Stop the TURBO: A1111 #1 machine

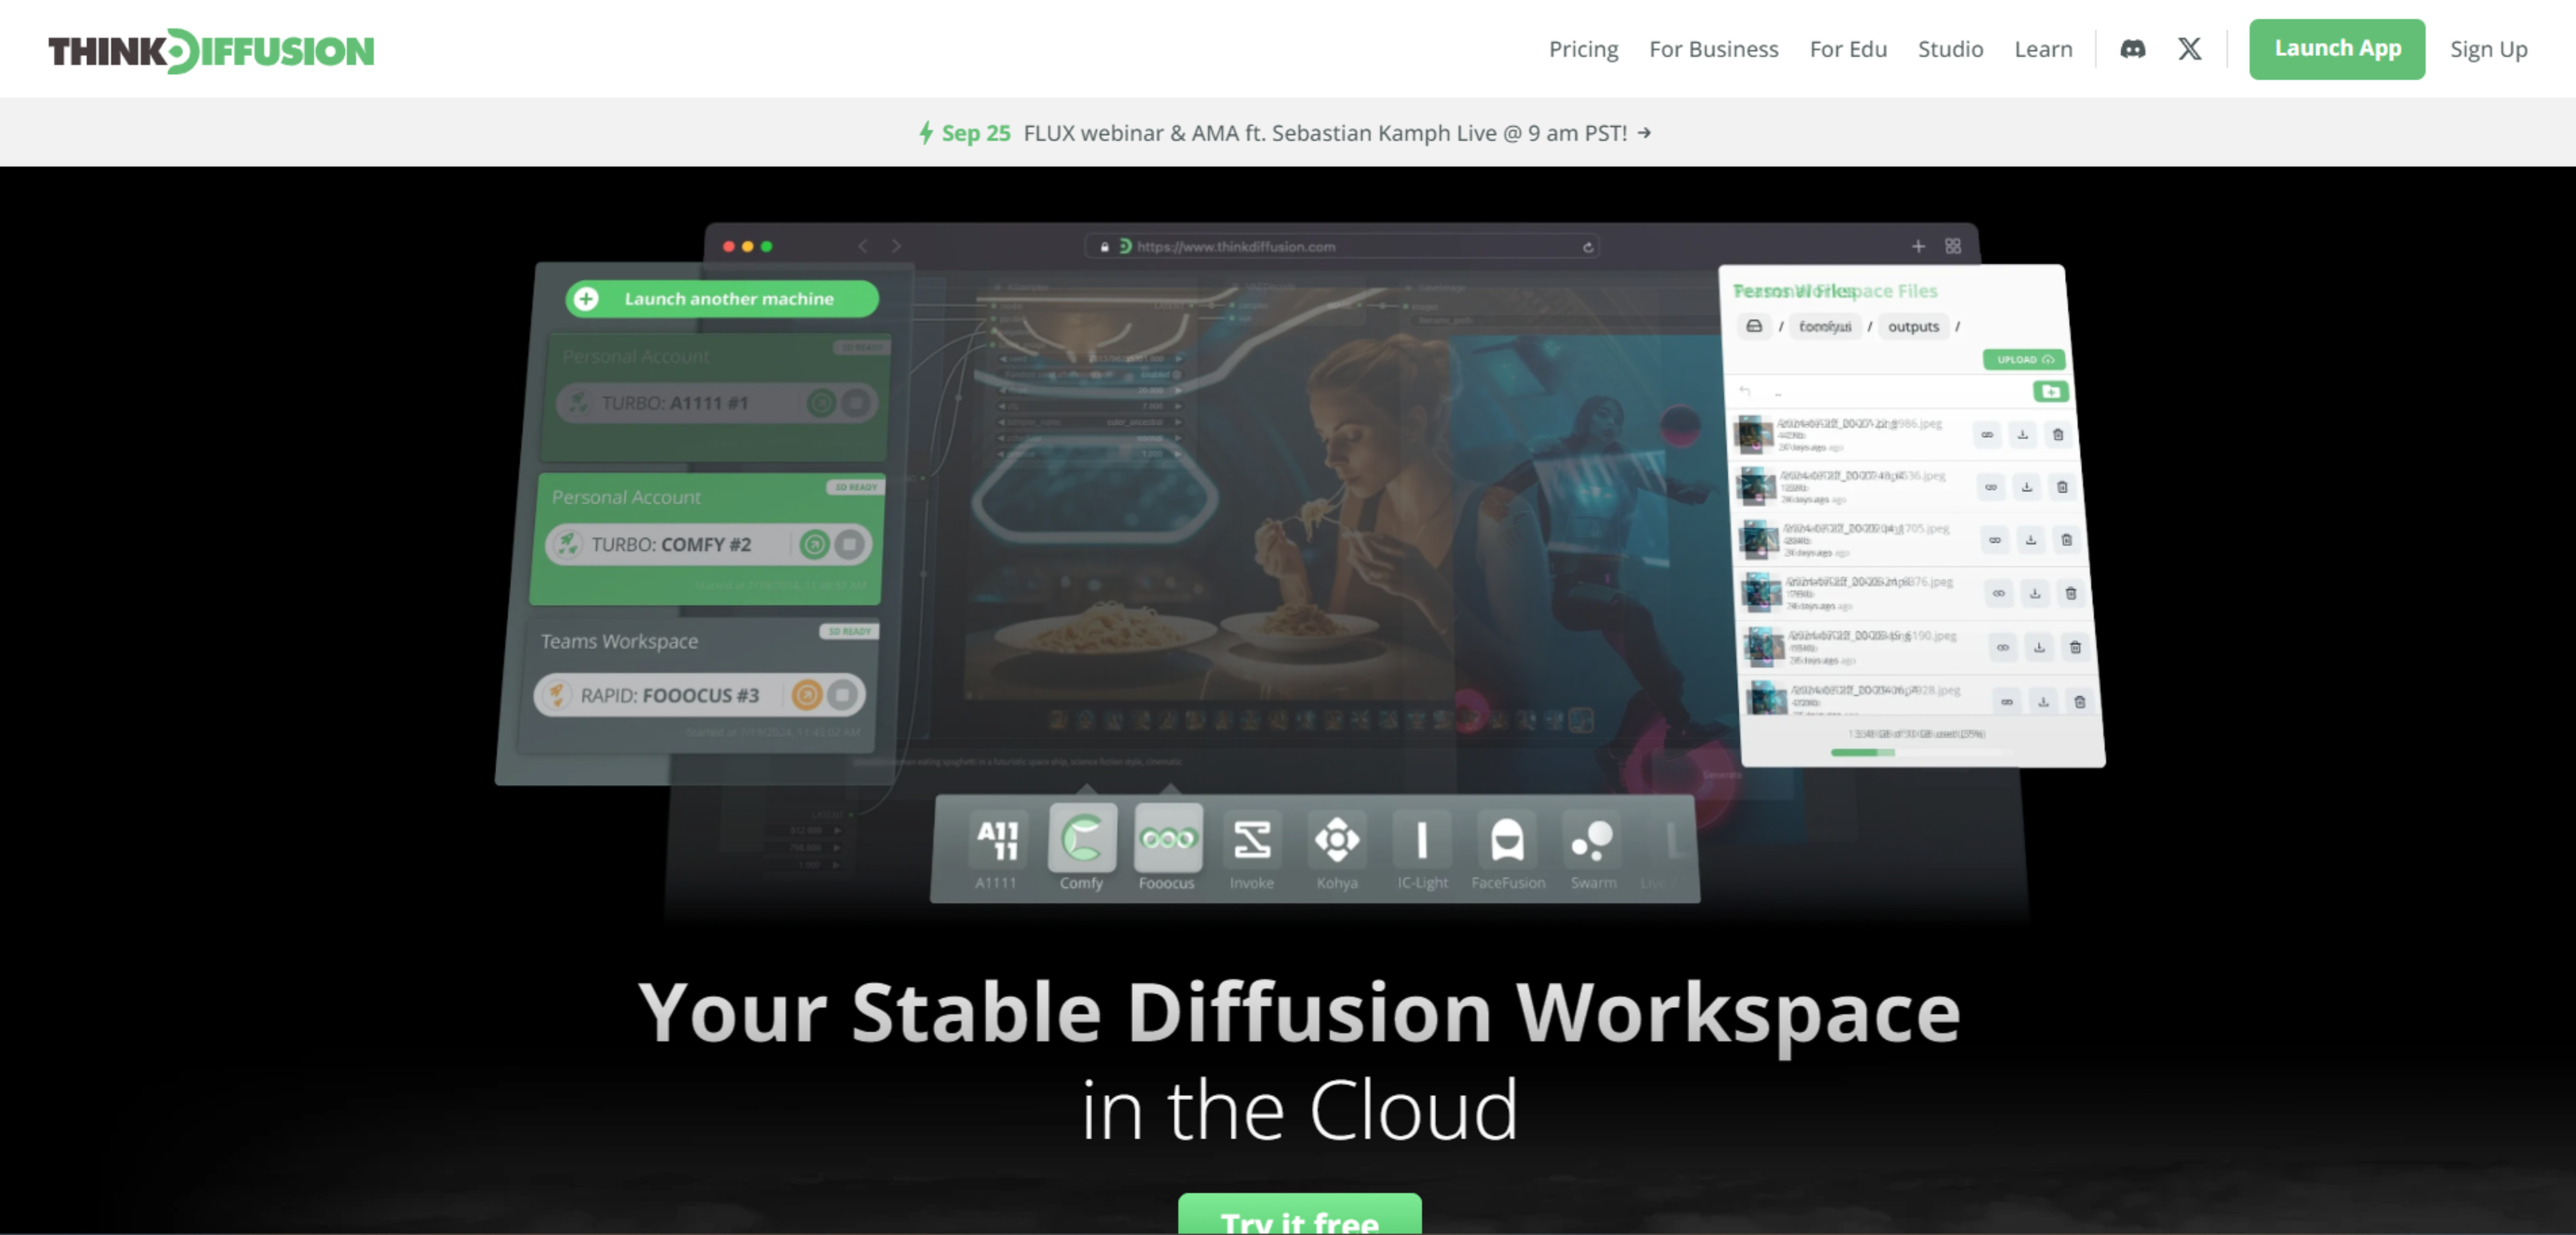(856, 402)
